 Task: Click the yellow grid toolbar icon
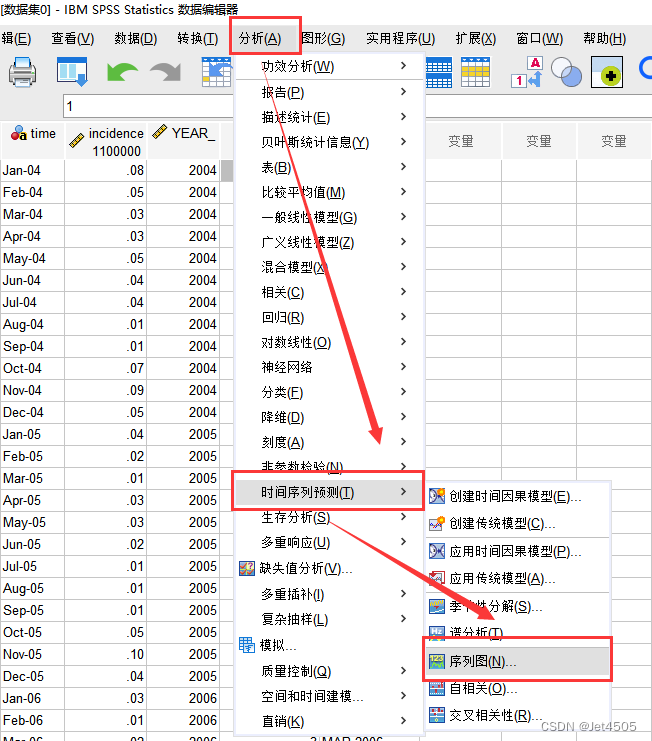click(475, 73)
